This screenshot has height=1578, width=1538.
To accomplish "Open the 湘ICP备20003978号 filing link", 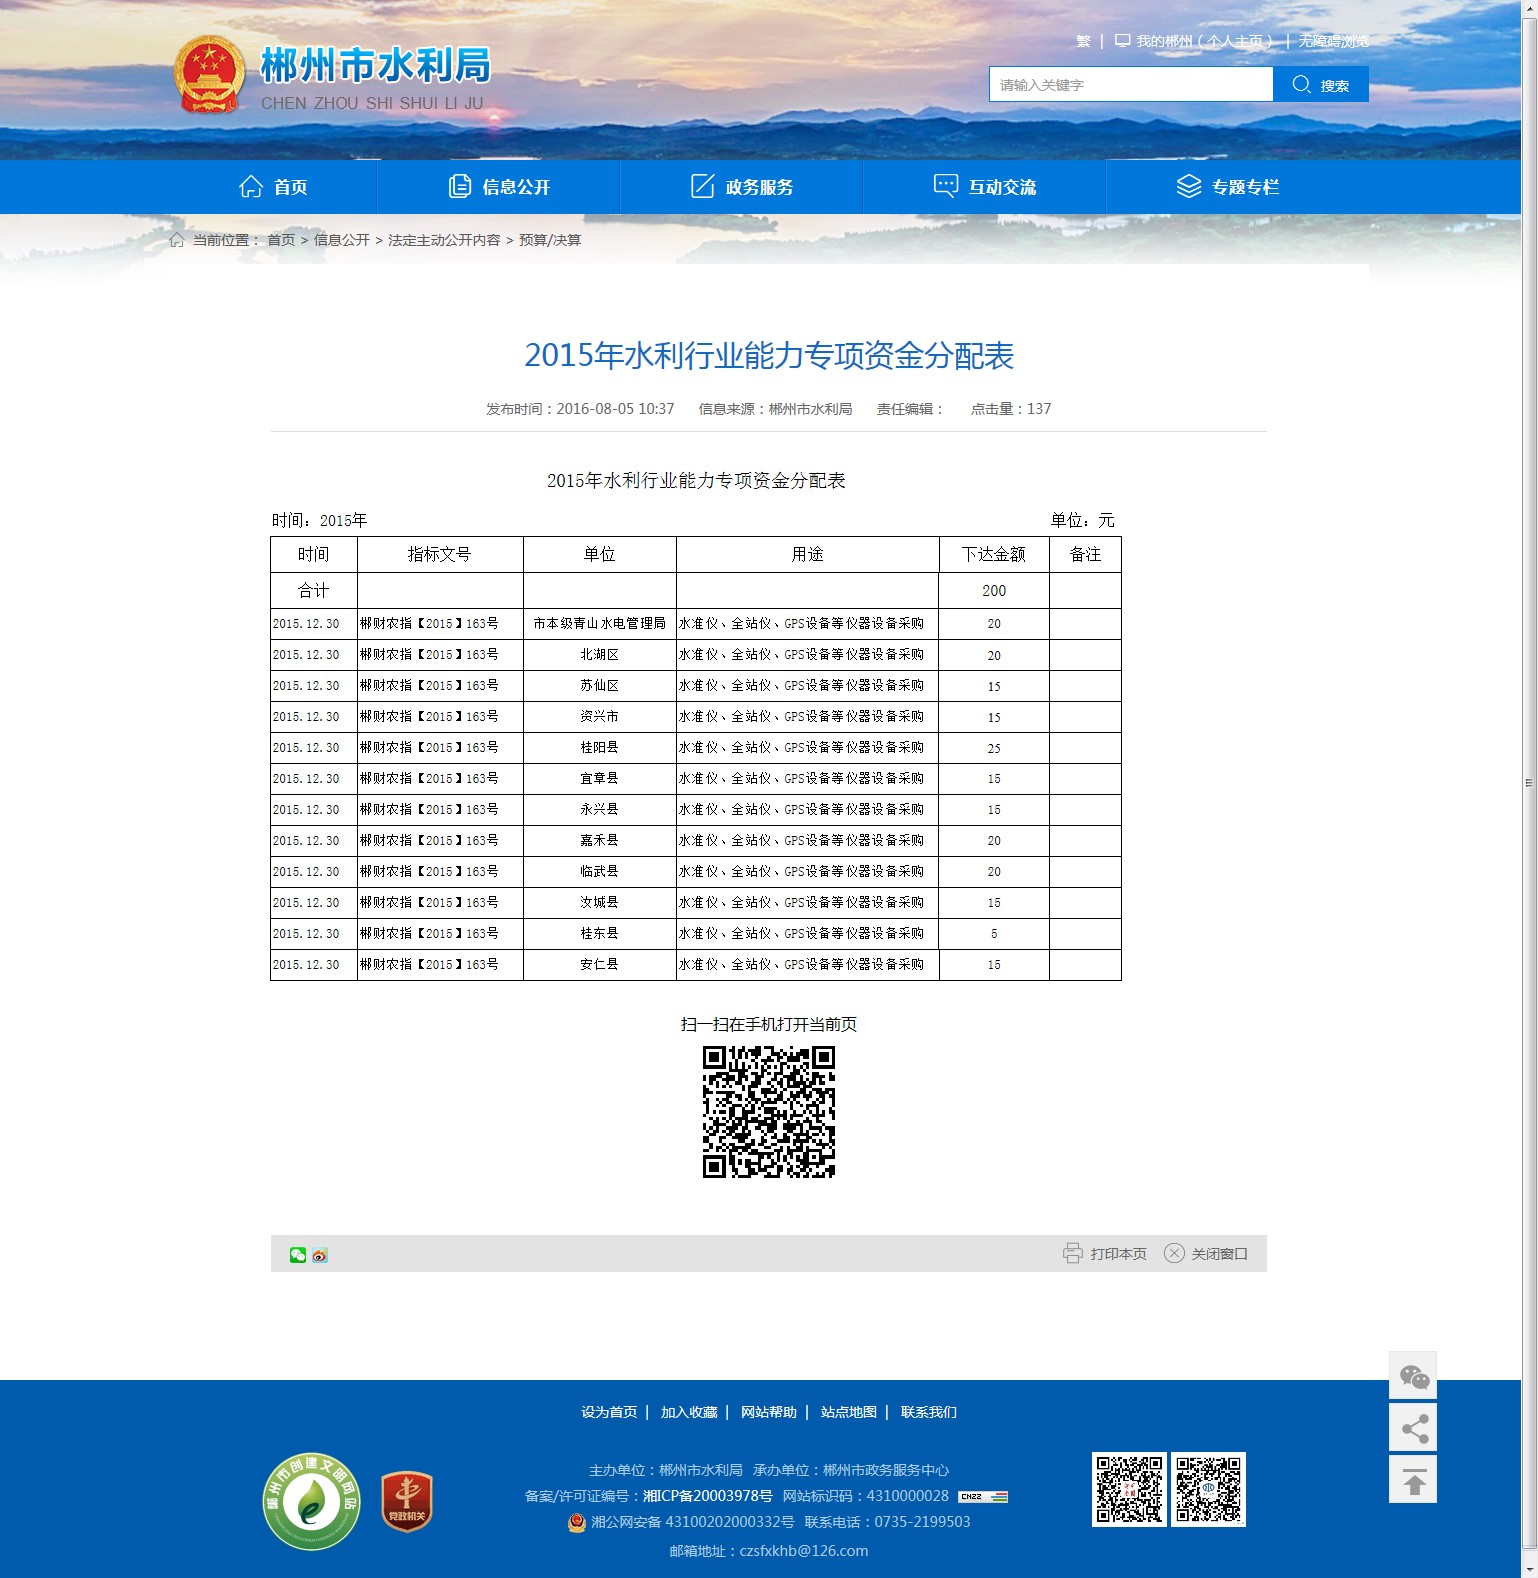I will [708, 1496].
